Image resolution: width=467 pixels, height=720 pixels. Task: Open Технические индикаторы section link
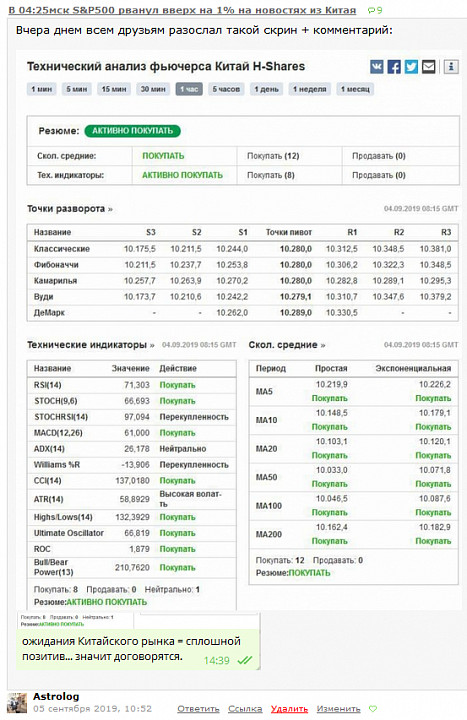(x=90, y=345)
